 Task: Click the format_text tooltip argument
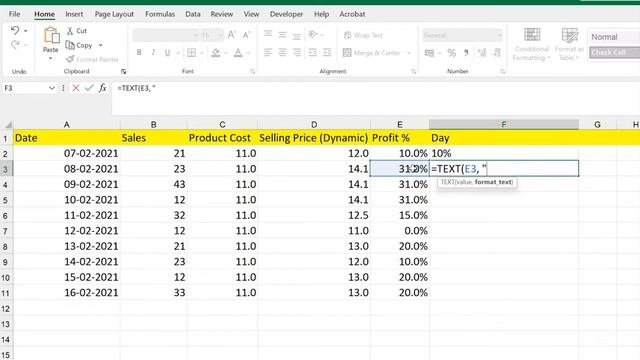point(493,182)
